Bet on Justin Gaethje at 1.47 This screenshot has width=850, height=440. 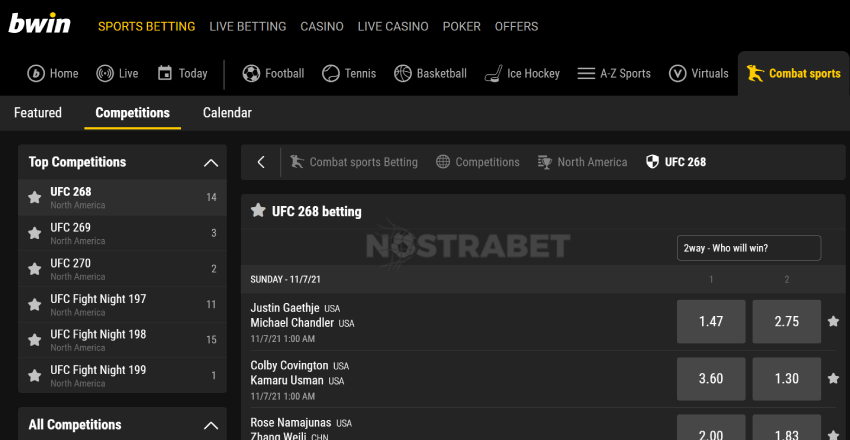point(711,321)
